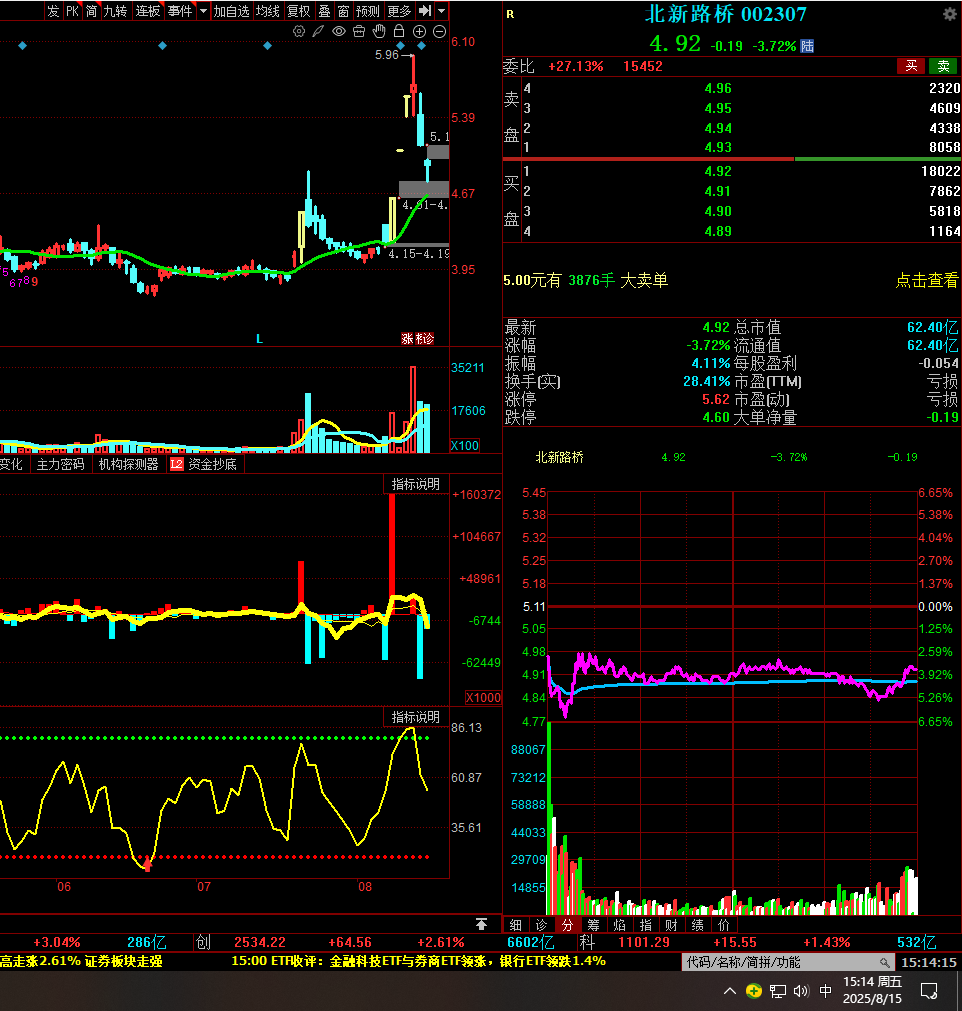Open the 复权 adjustment option
Screen dimensions: 962x1011
(x=299, y=11)
